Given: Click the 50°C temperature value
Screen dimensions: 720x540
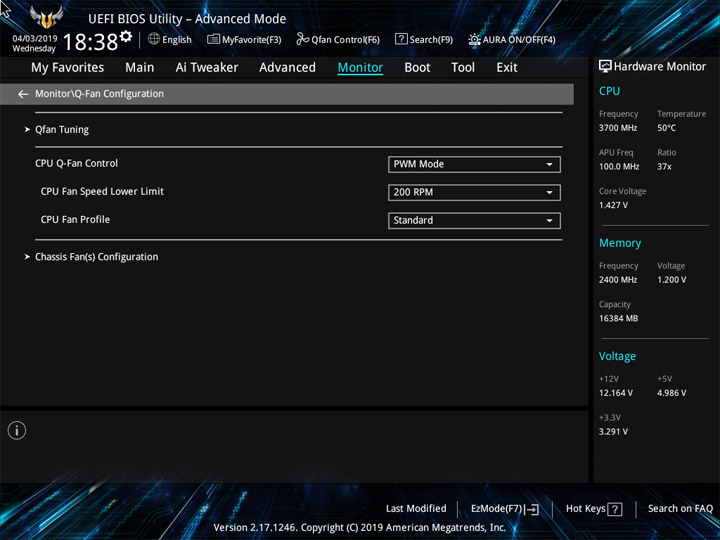Looking at the screenshot, I should [666, 128].
